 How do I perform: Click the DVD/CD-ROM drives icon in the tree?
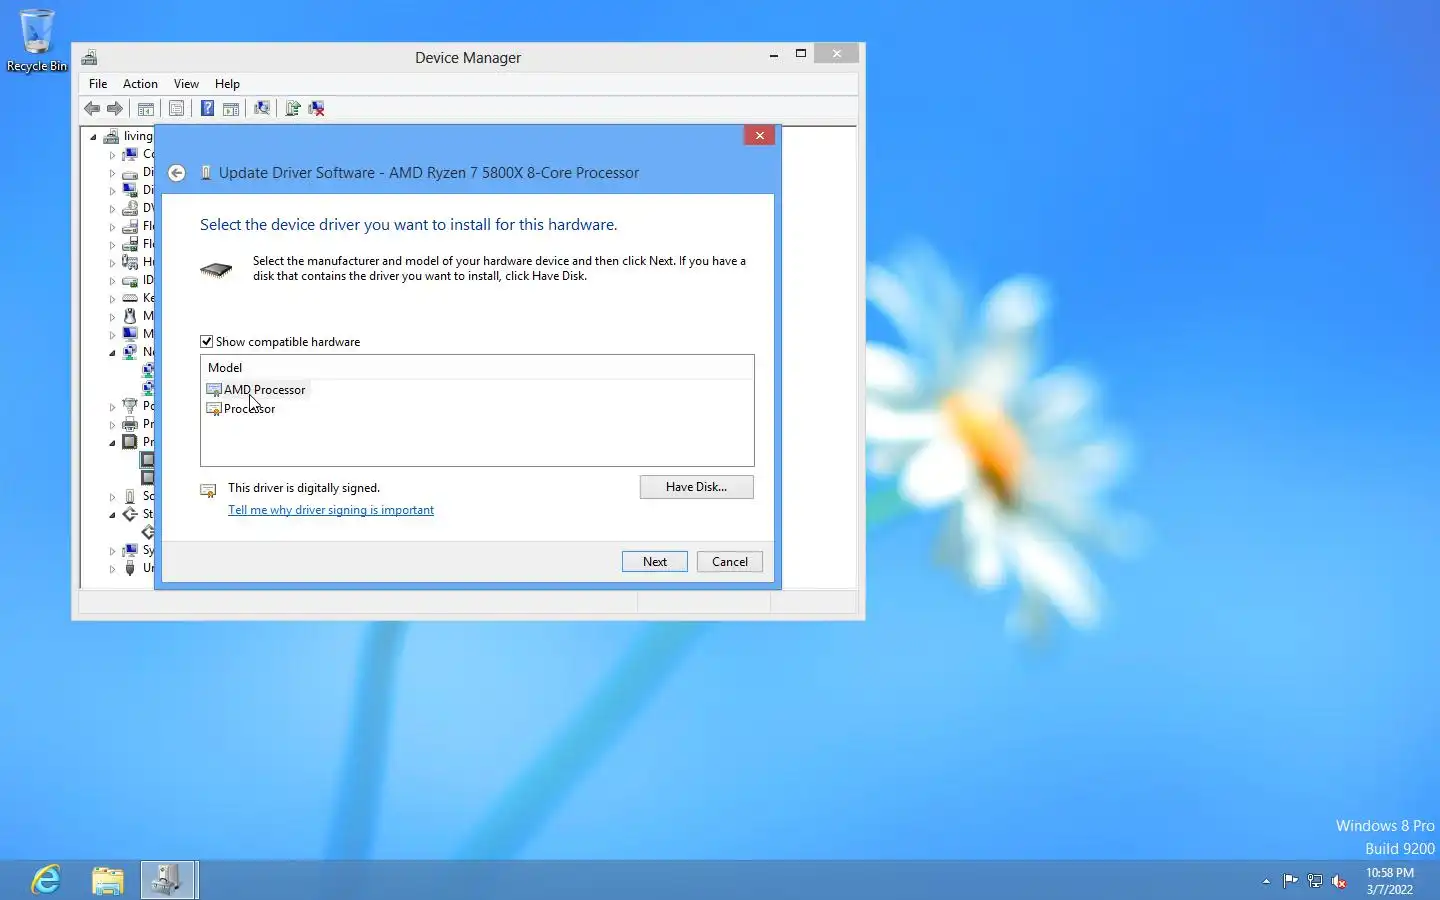point(130,208)
